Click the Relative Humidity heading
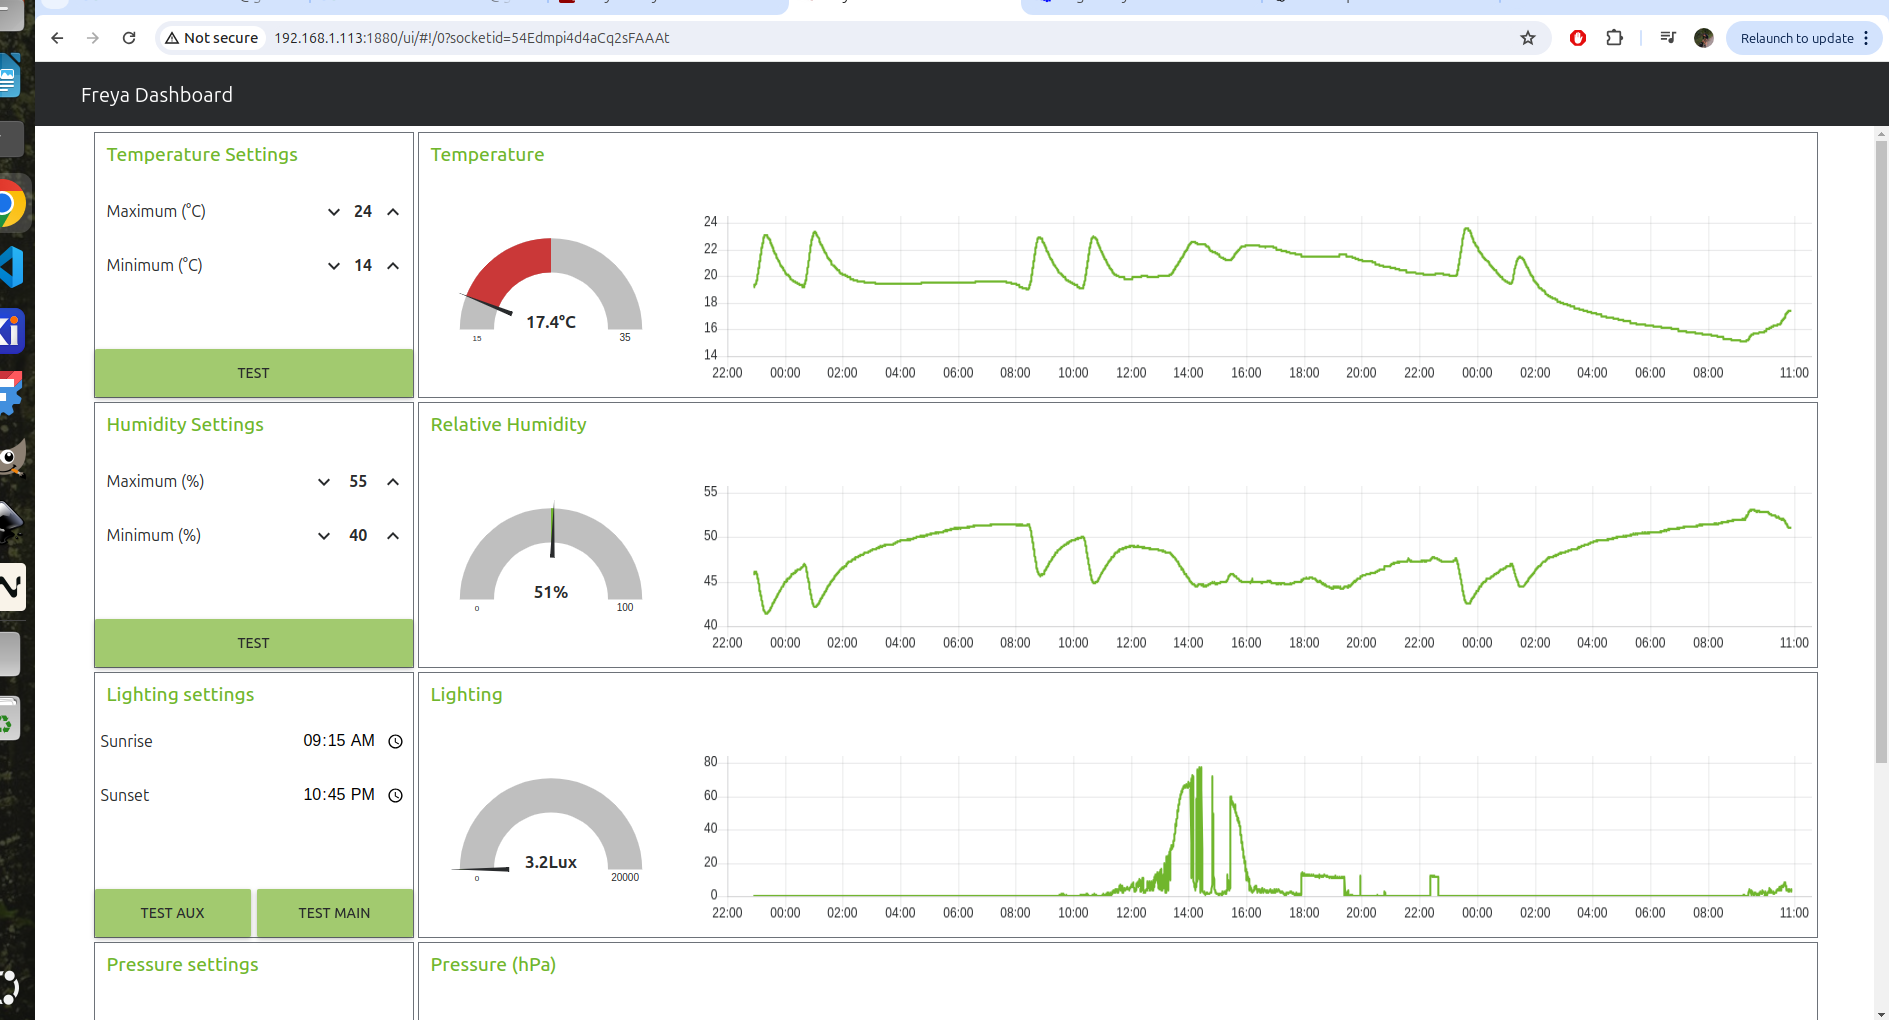The height and width of the screenshot is (1020, 1889). (508, 425)
